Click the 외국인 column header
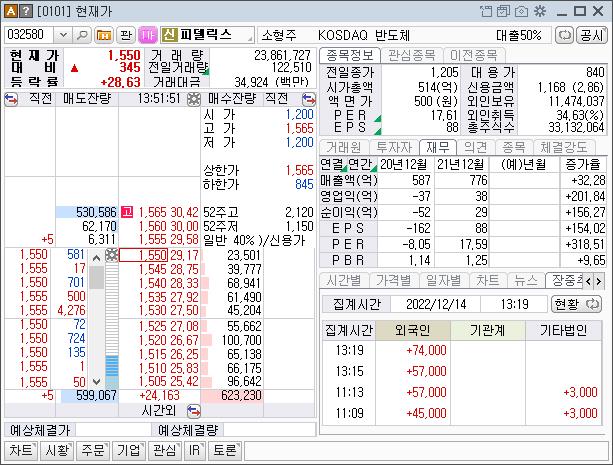Image resolution: width=613 pixels, height=465 pixels. pyautogui.click(x=413, y=330)
